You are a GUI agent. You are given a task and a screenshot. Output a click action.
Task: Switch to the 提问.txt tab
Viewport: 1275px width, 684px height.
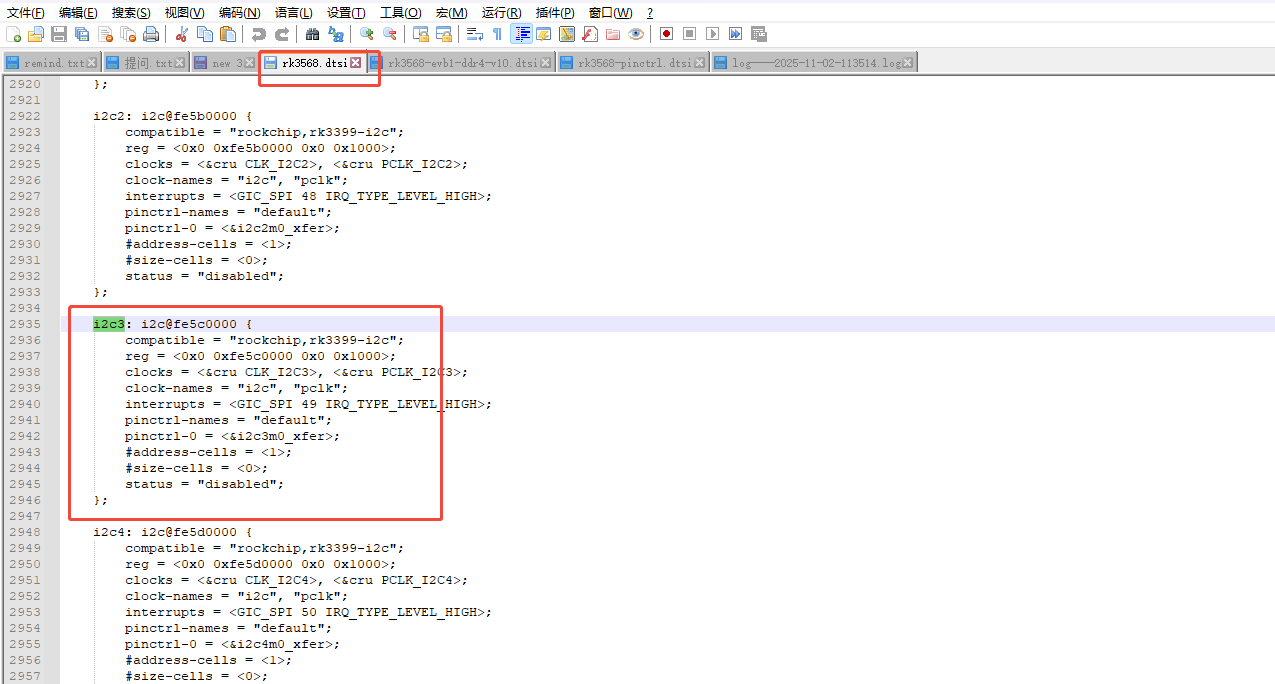[145, 63]
